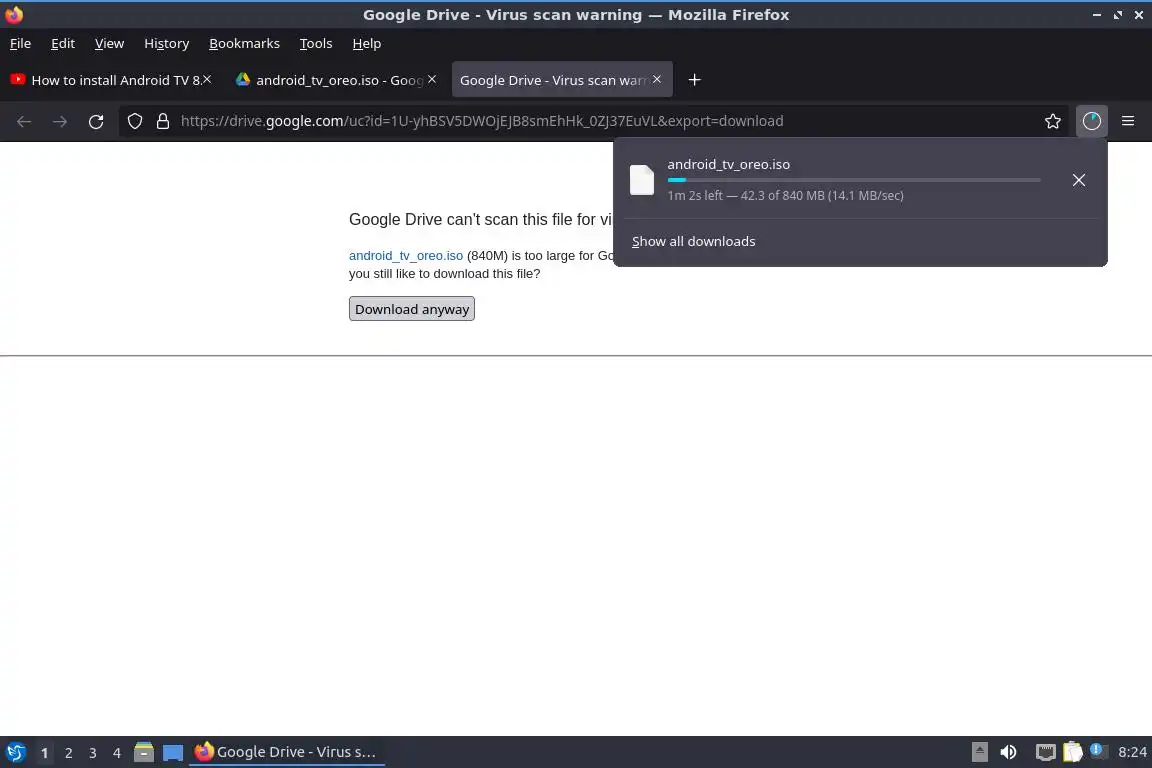Screen dimensions: 1152x768
Task: Click the update notifier tray icon
Action: [1098, 750]
